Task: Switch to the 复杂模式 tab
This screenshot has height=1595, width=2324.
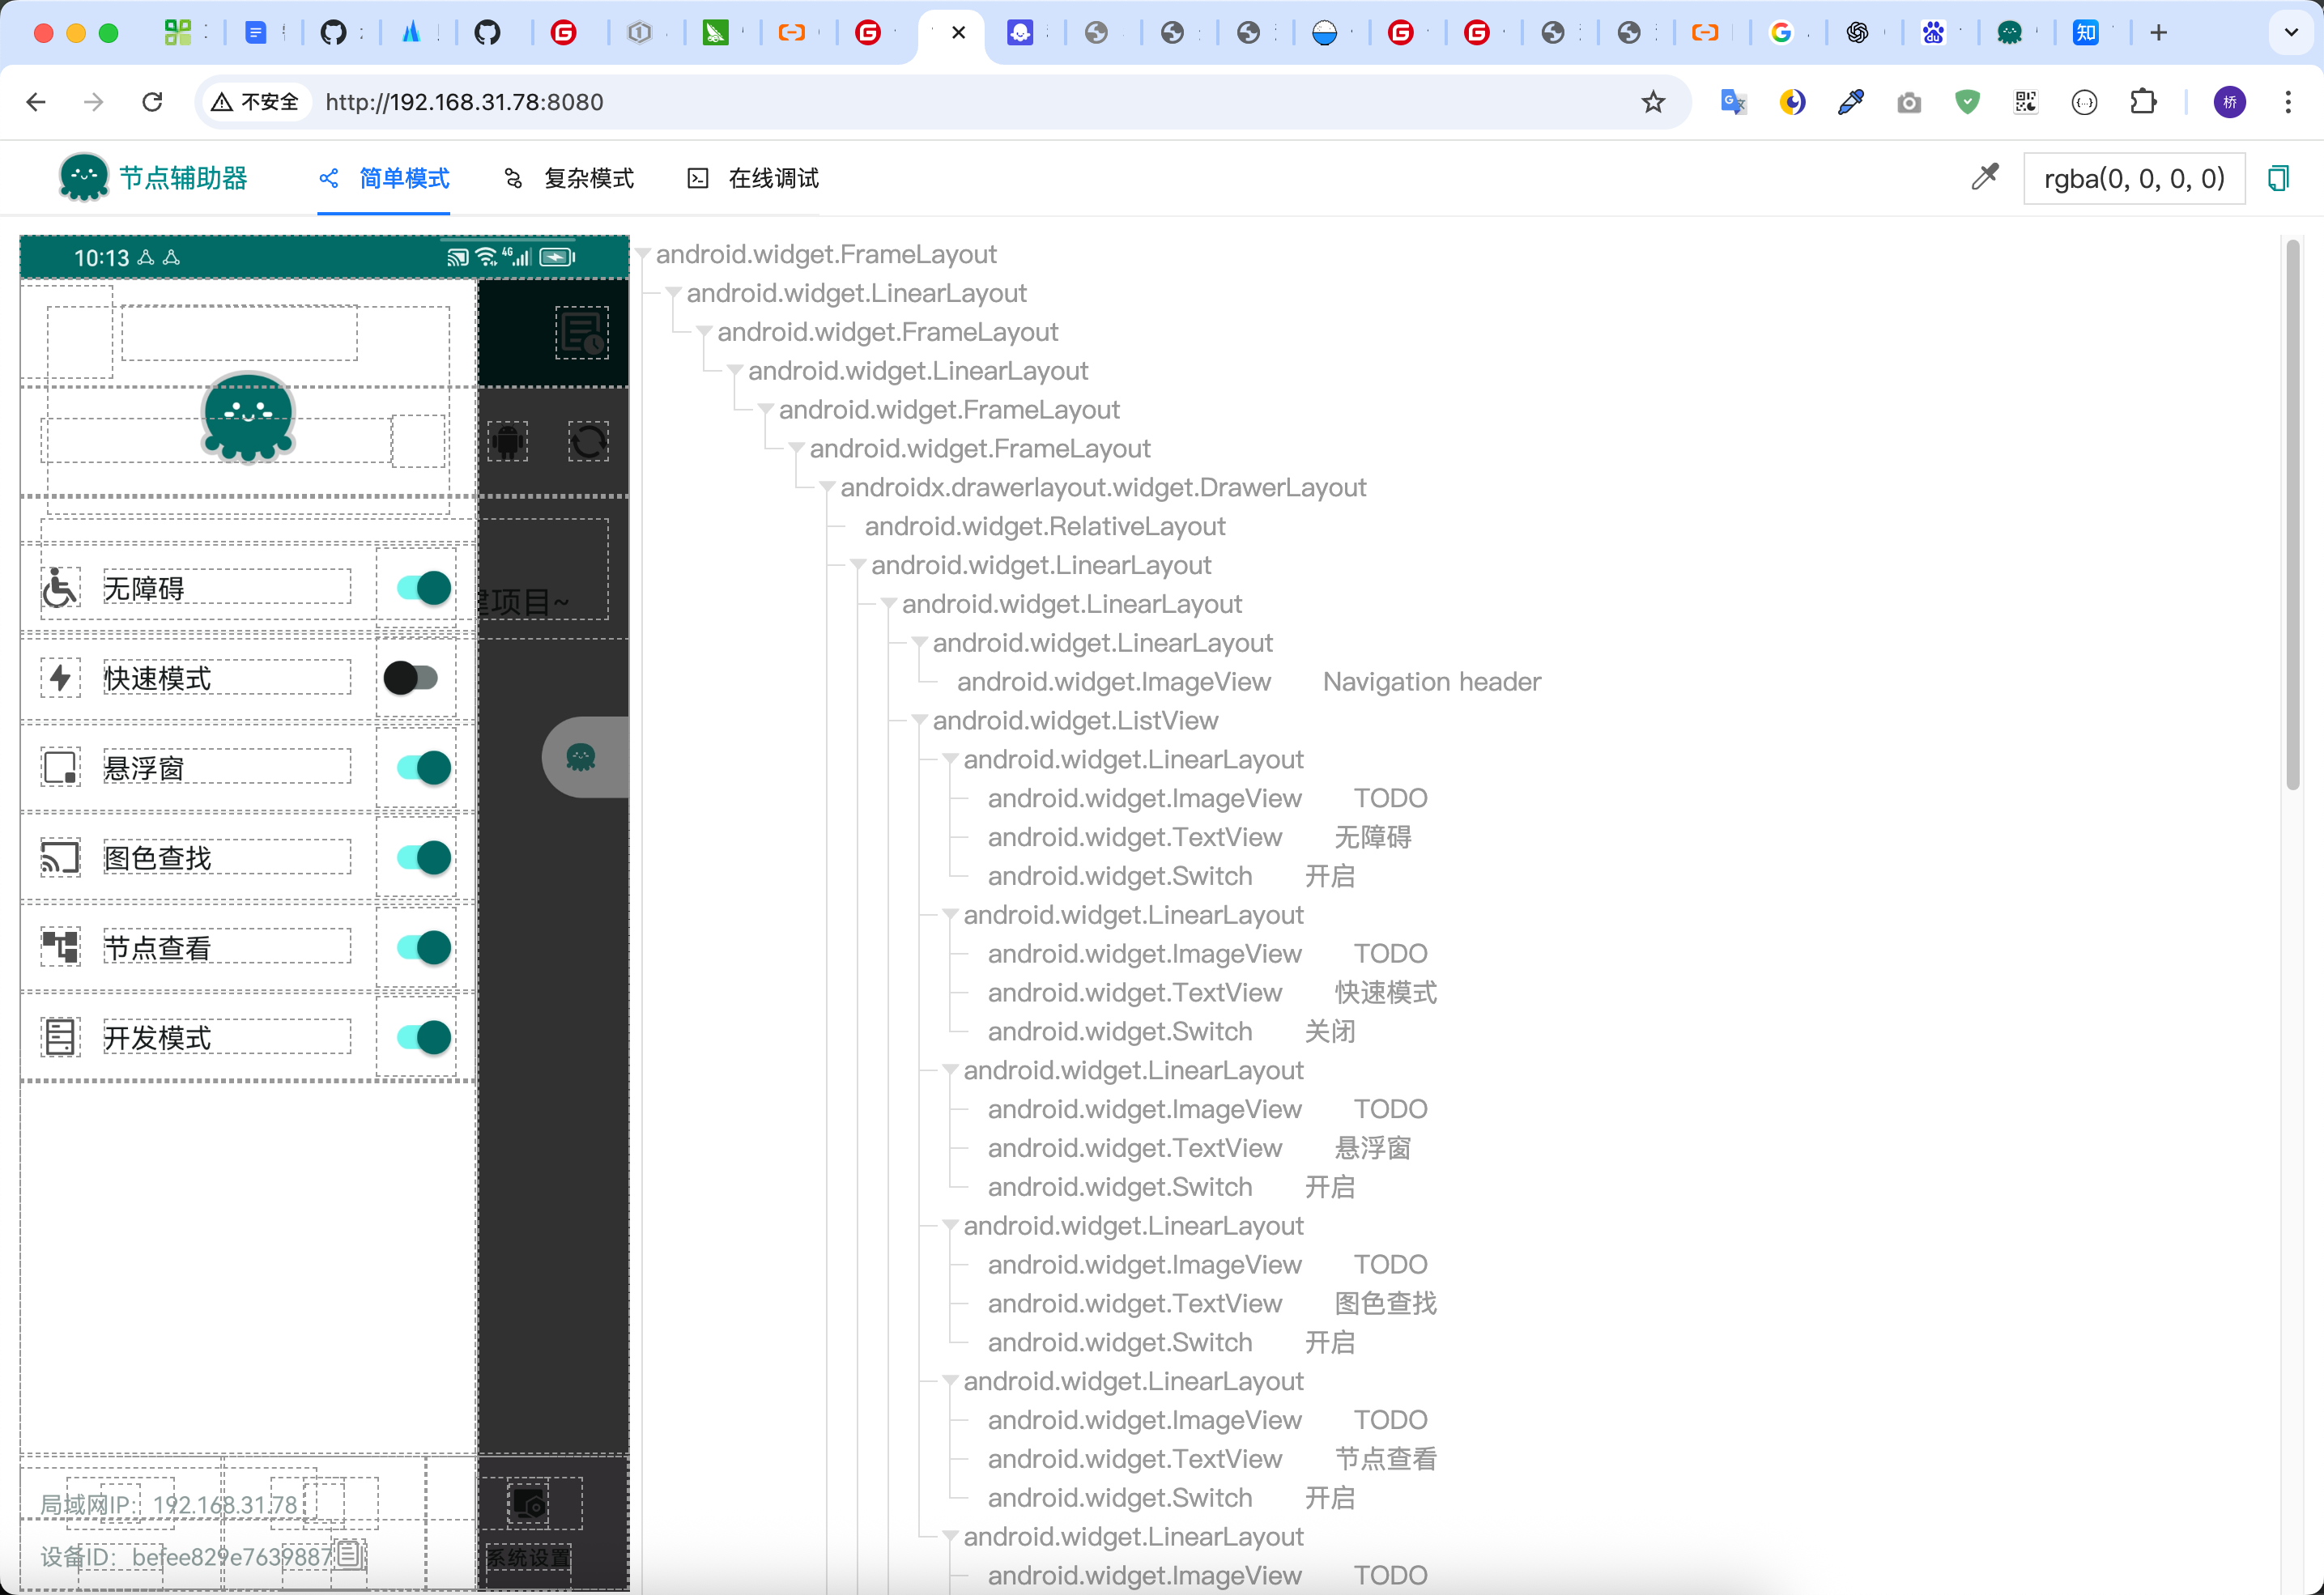Action: click(x=569, y=178)
